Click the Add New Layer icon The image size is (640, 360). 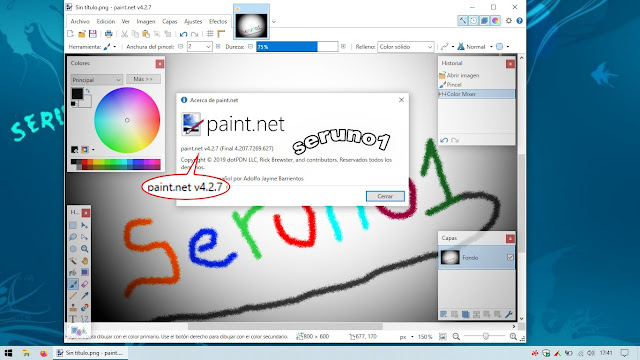click(444, 314)
